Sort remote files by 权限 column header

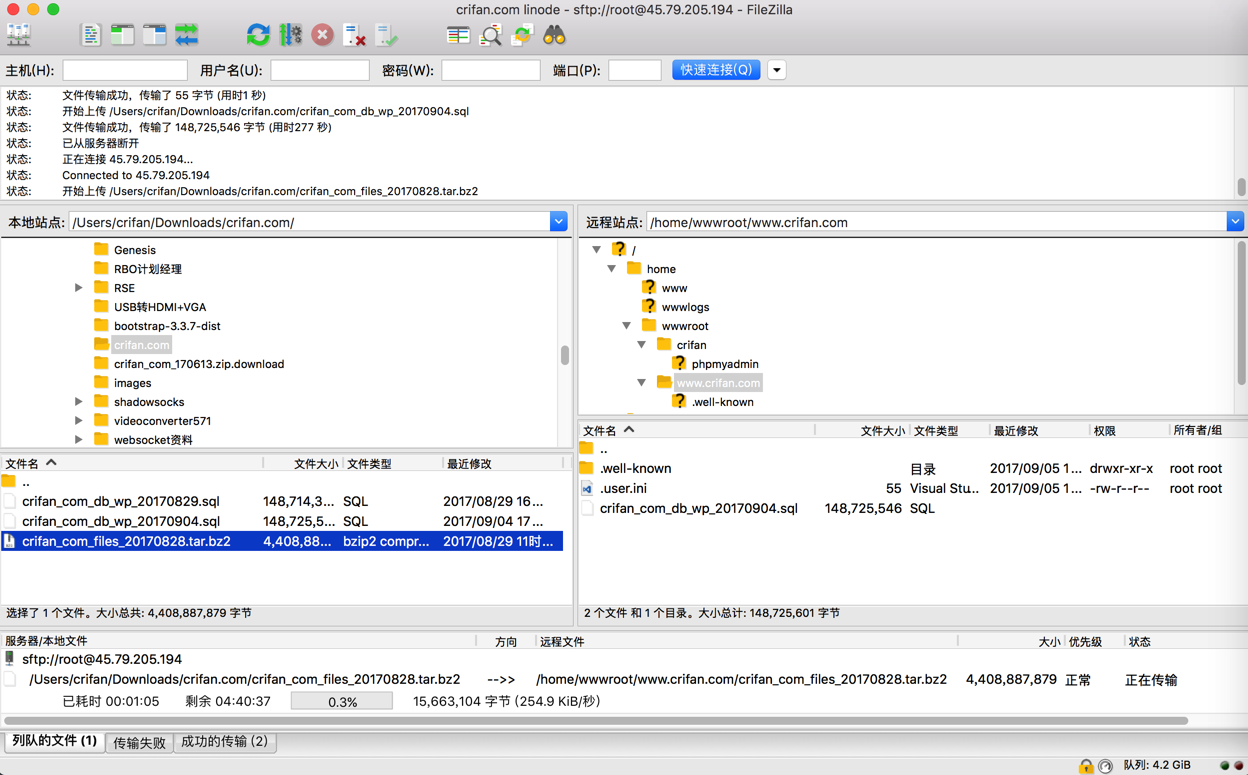(1128, 430)
